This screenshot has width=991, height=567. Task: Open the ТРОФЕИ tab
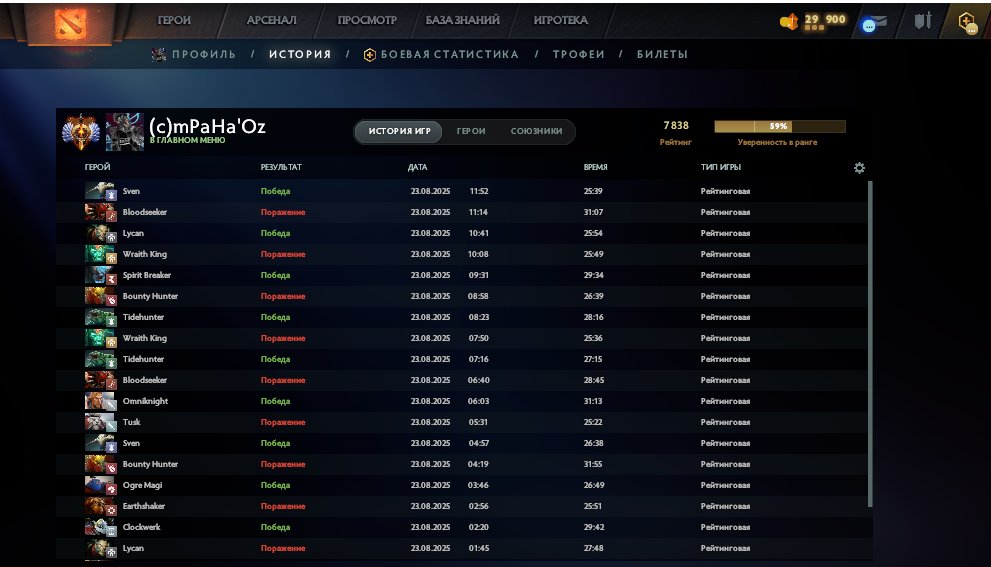(578, 55)
